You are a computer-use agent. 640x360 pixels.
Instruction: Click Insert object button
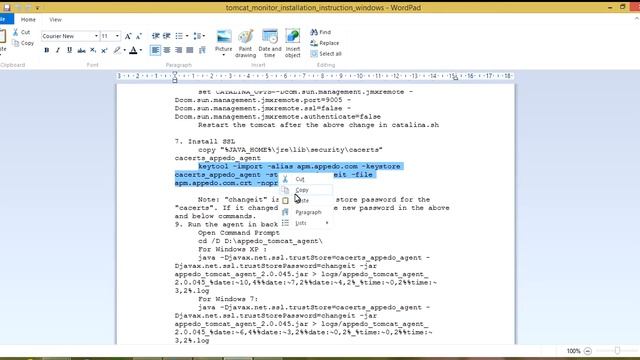coord(293,43)
